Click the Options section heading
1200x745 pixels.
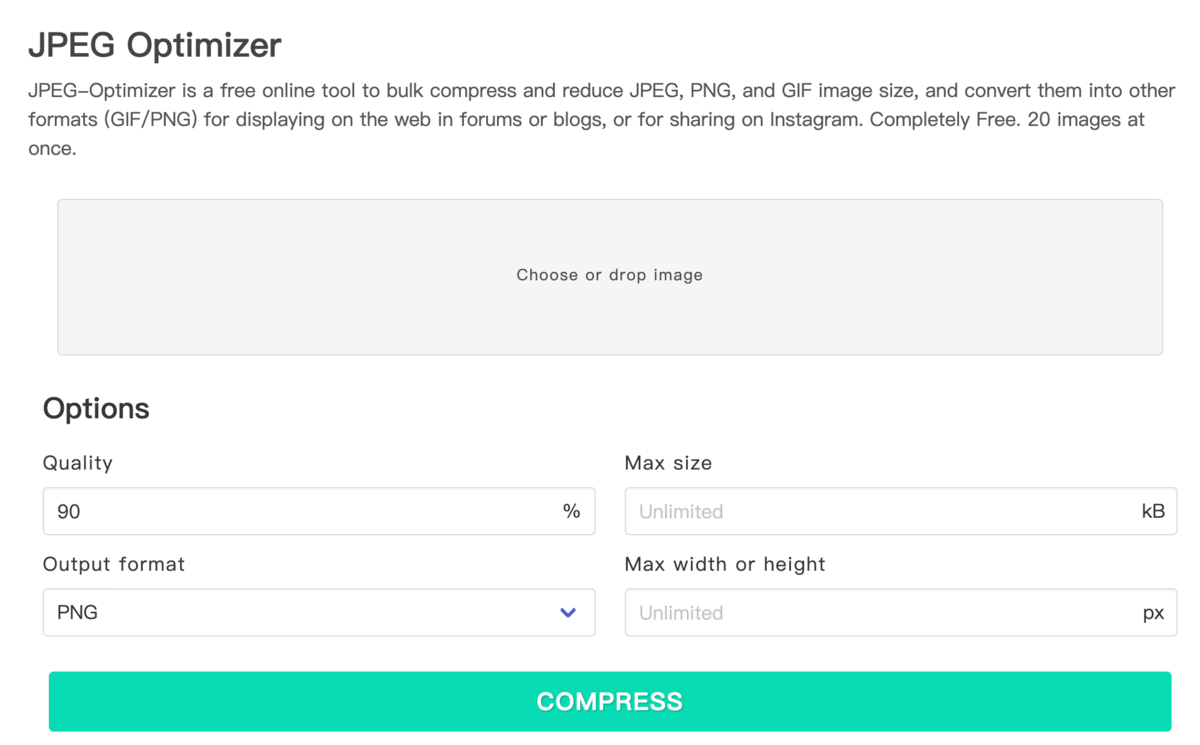pos(95,408)
